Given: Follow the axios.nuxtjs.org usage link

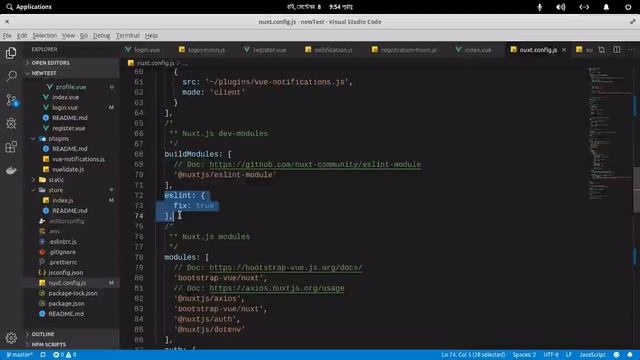Looking at the screenshot, I should (276, 288).
